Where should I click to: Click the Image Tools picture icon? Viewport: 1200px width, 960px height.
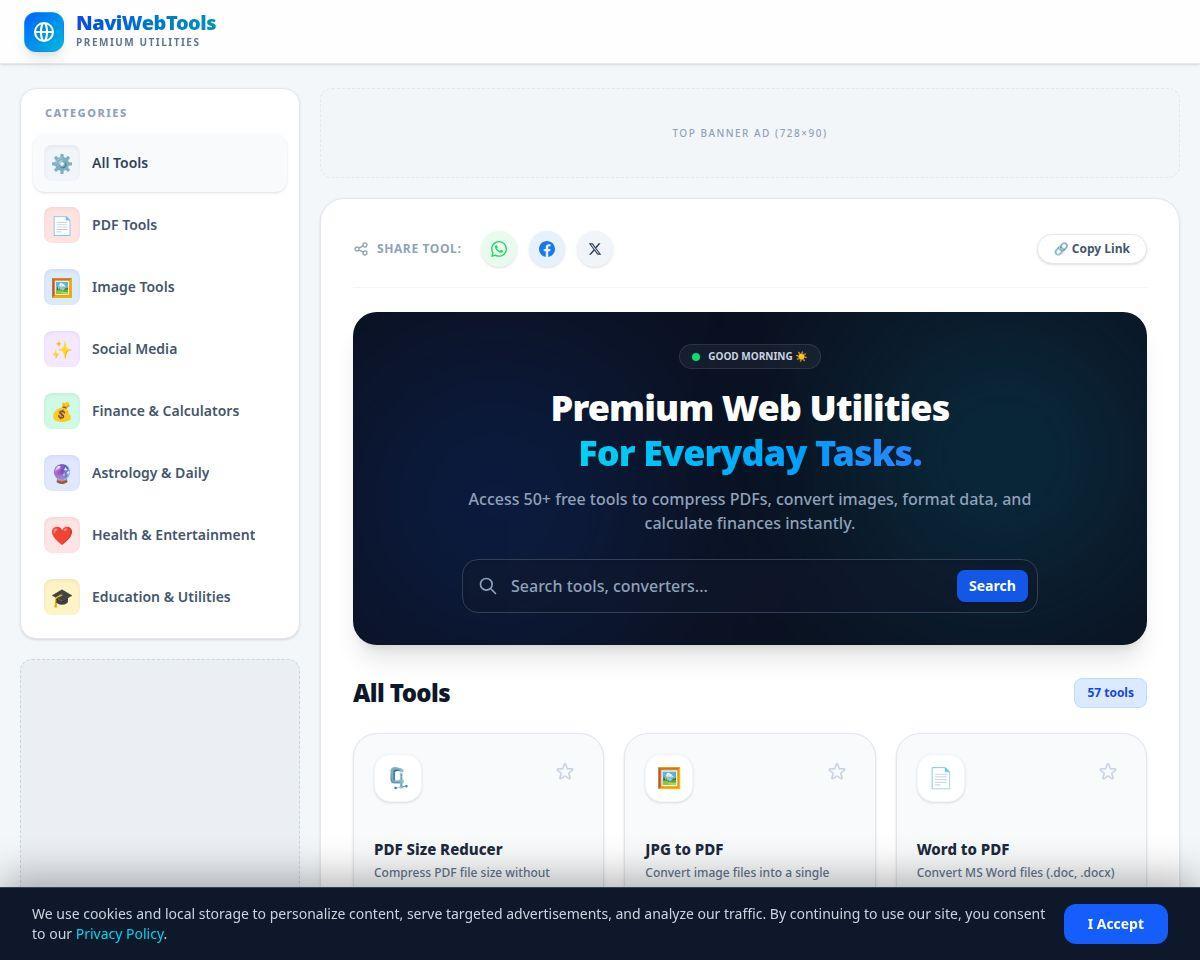62,287
